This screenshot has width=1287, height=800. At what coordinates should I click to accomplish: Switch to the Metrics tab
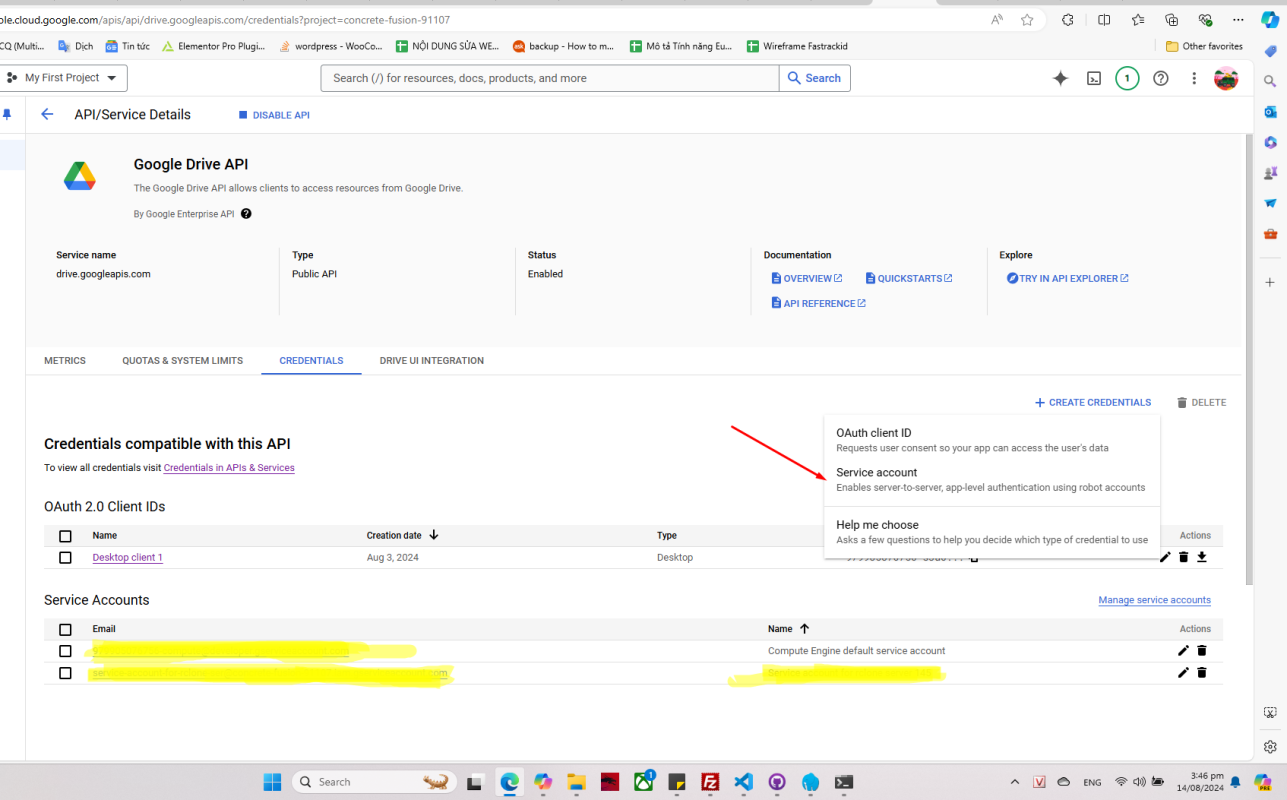[x=65, y=360]
